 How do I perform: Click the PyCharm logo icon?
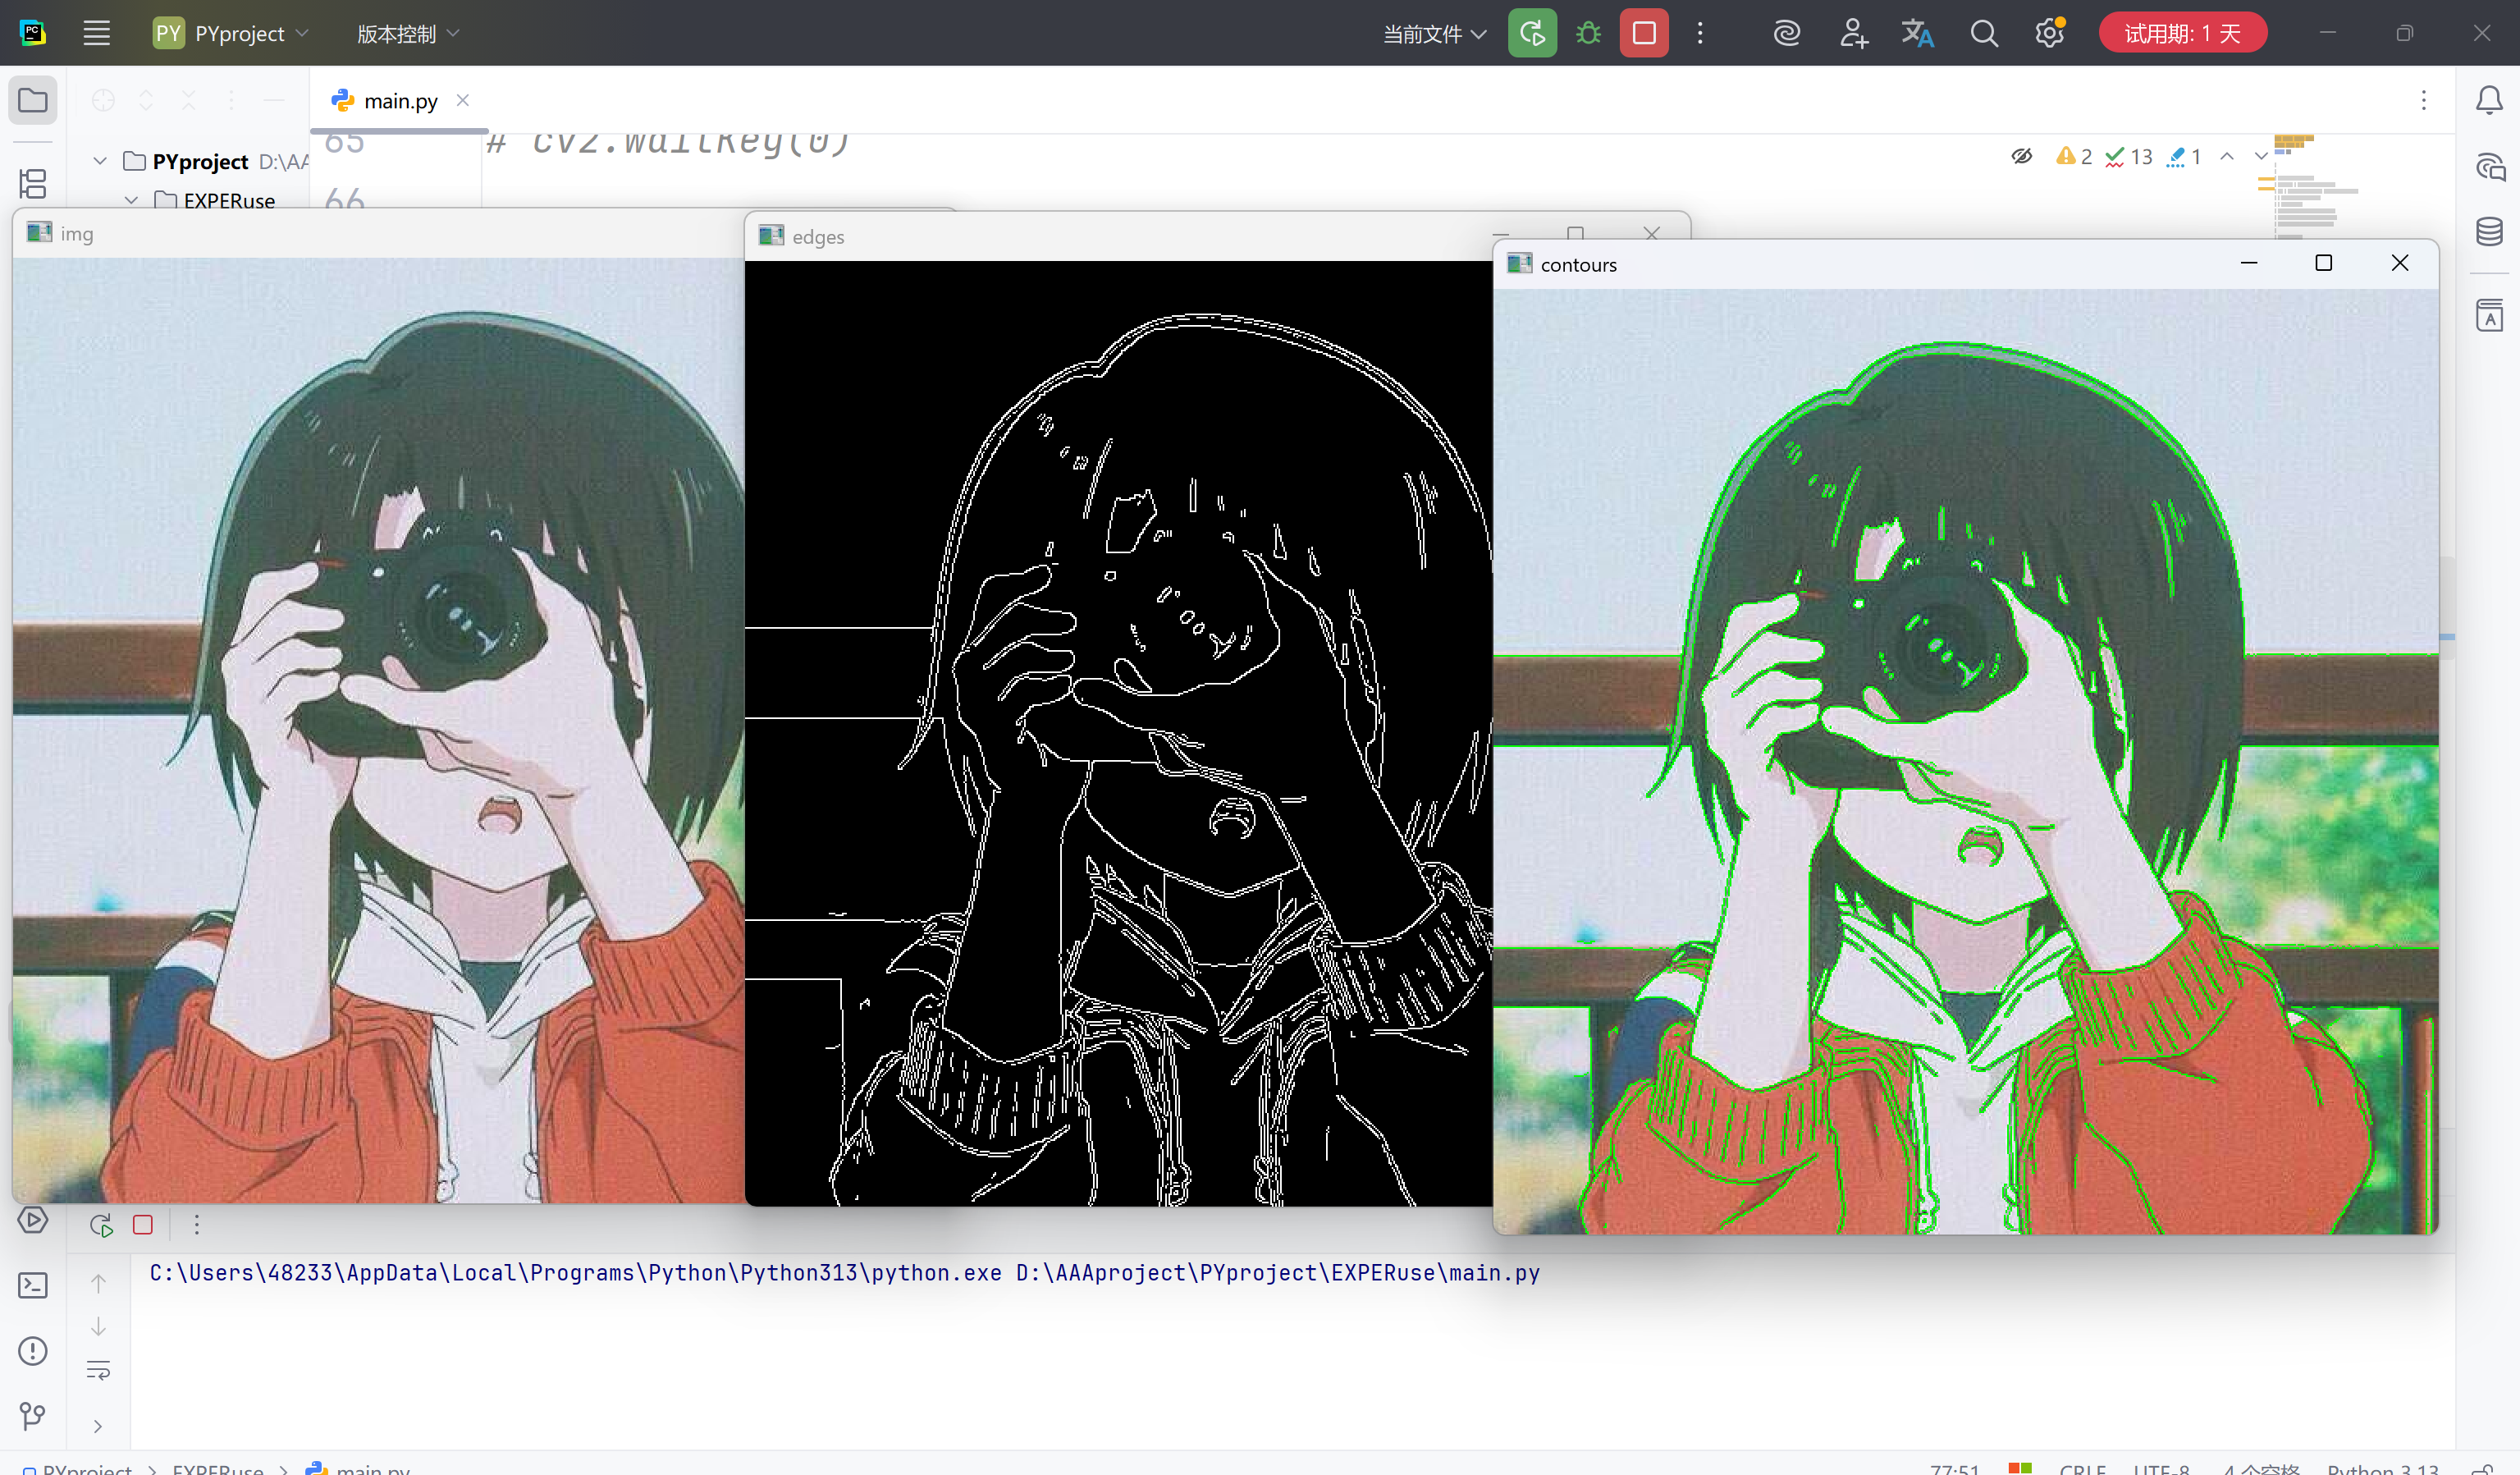pos(32,33)
